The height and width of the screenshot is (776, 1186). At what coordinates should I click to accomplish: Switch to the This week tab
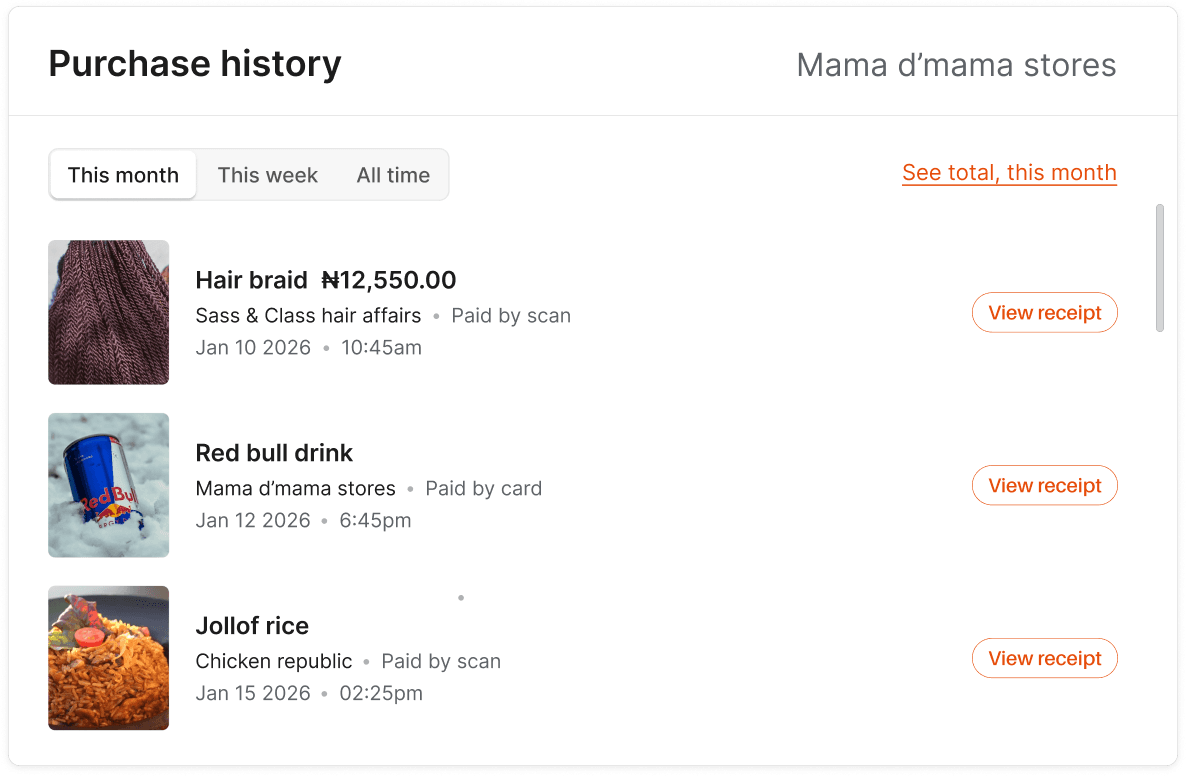(267, 175)
